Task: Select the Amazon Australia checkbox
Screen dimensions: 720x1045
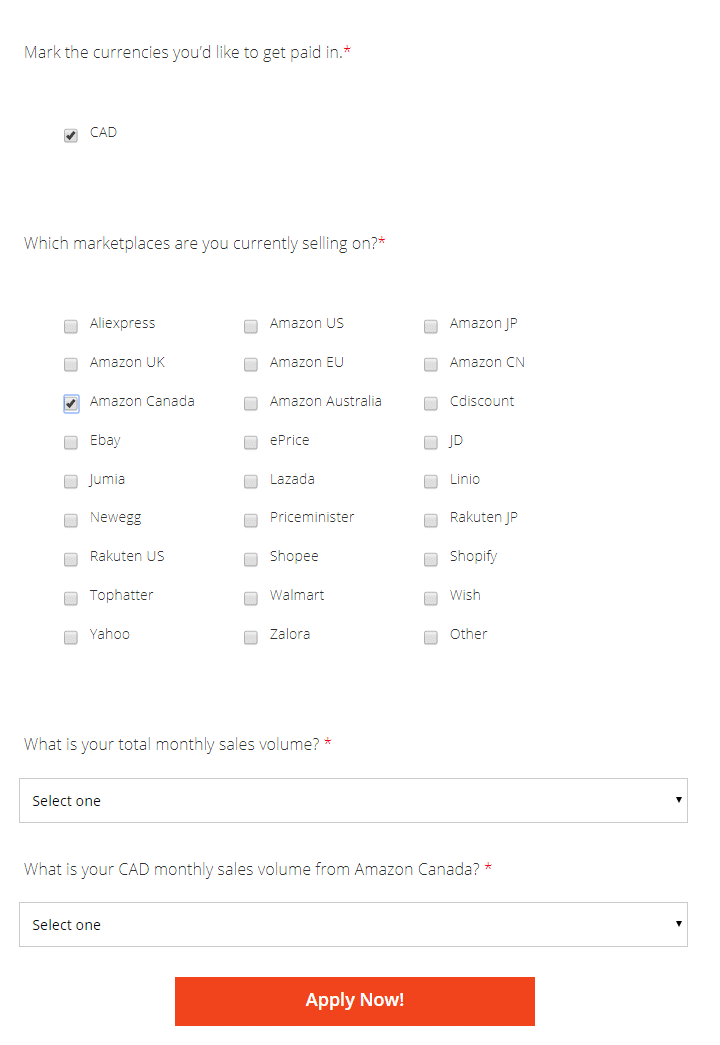Action: (250, 403)
